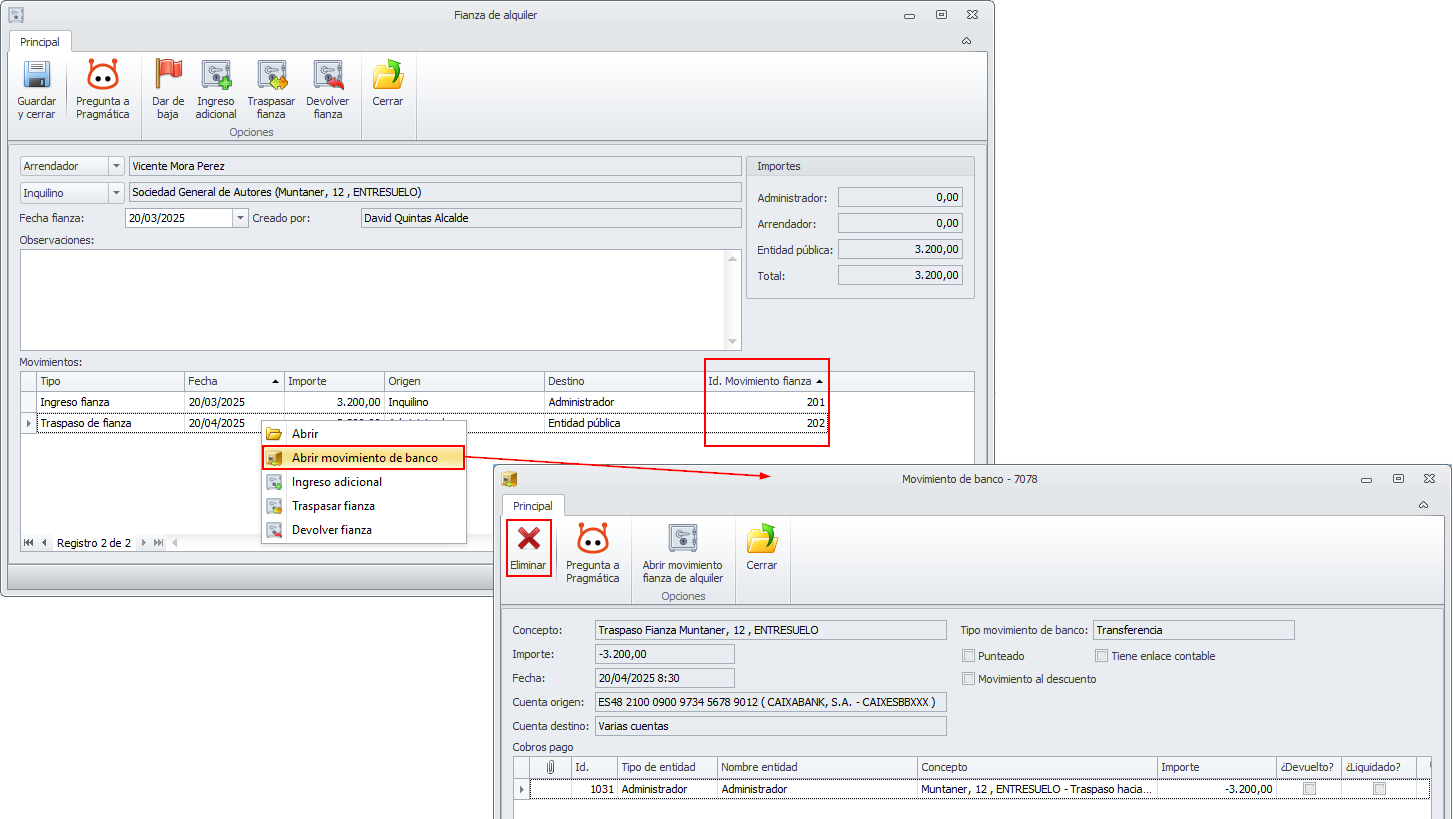Minimize the Fianza de alquiler window

909,15
